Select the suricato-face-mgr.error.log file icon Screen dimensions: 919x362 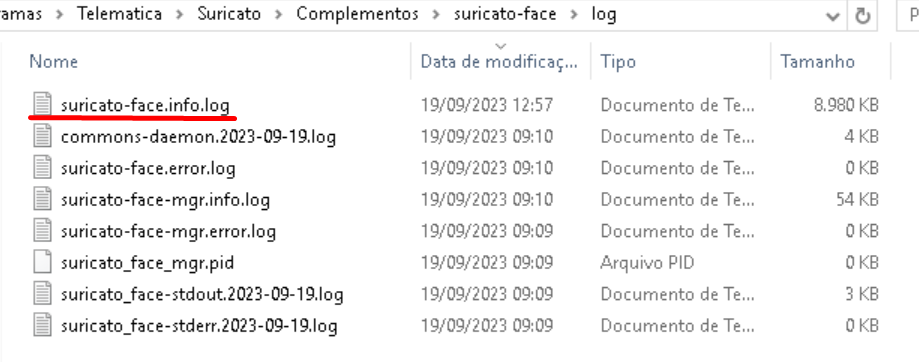point(42,231)
